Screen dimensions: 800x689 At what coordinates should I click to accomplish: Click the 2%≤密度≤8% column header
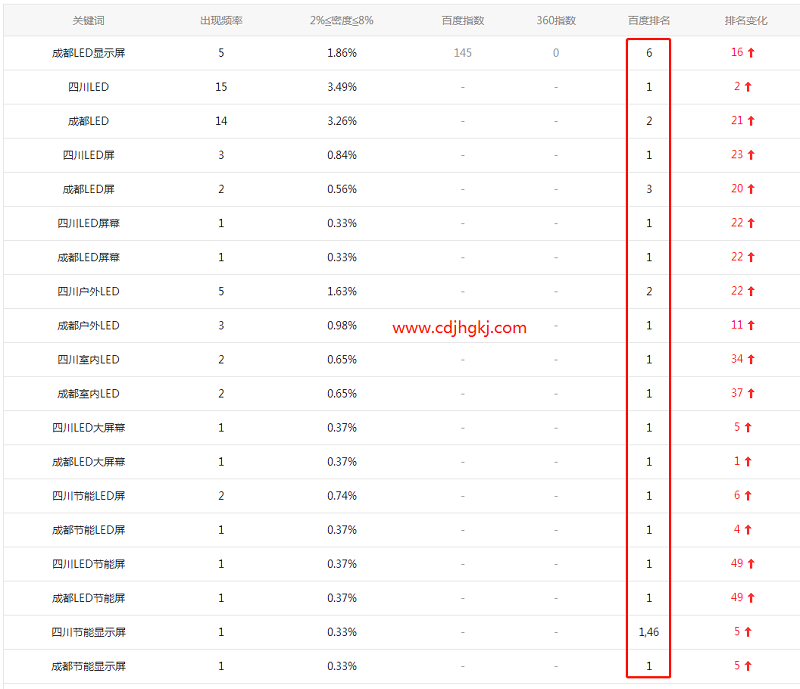pyautogui.click(x=341, y=20)
